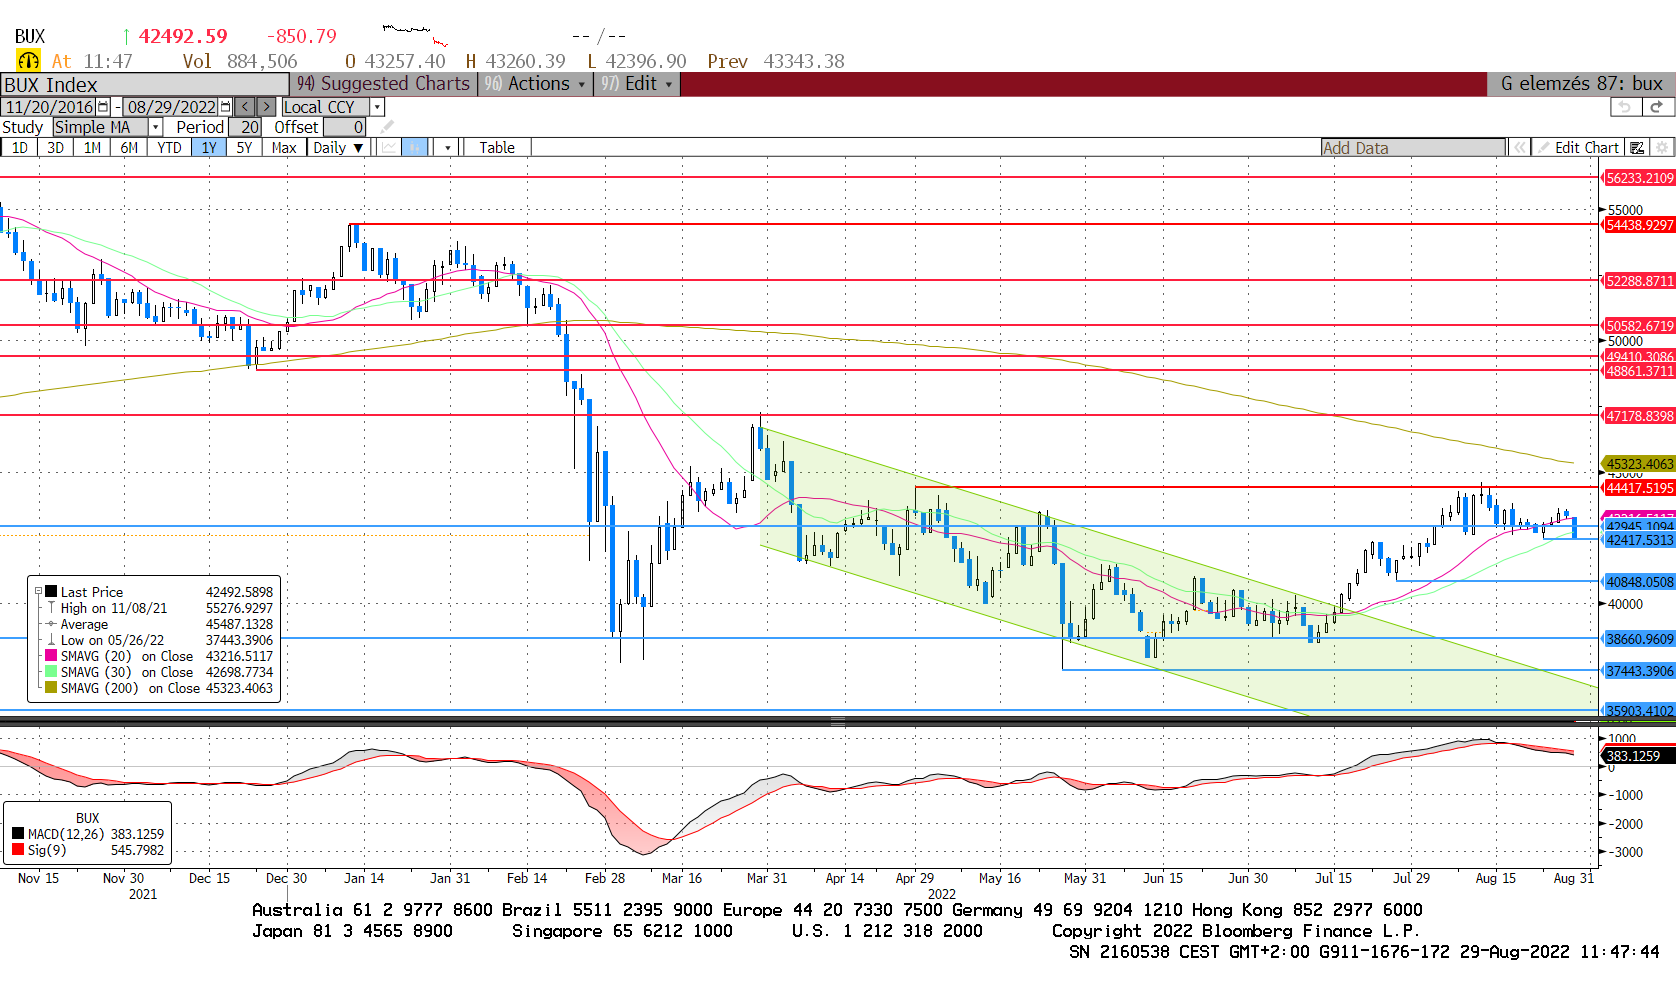Open the Daily periodicity dropdown
This screenshot has height=995, width=1676.
coord(337,148)
